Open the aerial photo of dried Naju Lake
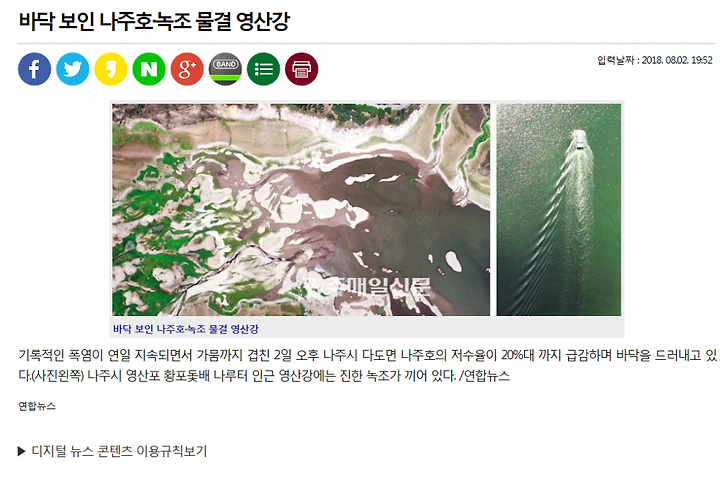Viewport: 720px width, 496px height. pos(301,209)
